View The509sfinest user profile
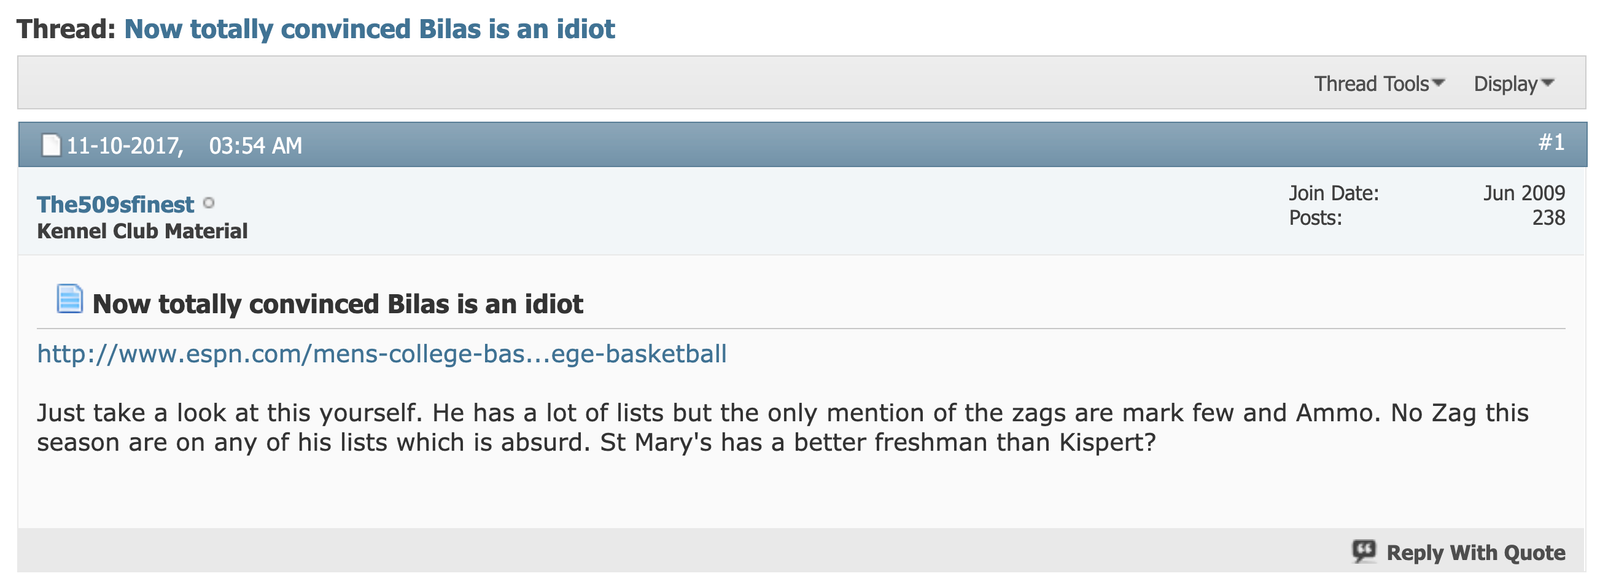 point(116,204)
